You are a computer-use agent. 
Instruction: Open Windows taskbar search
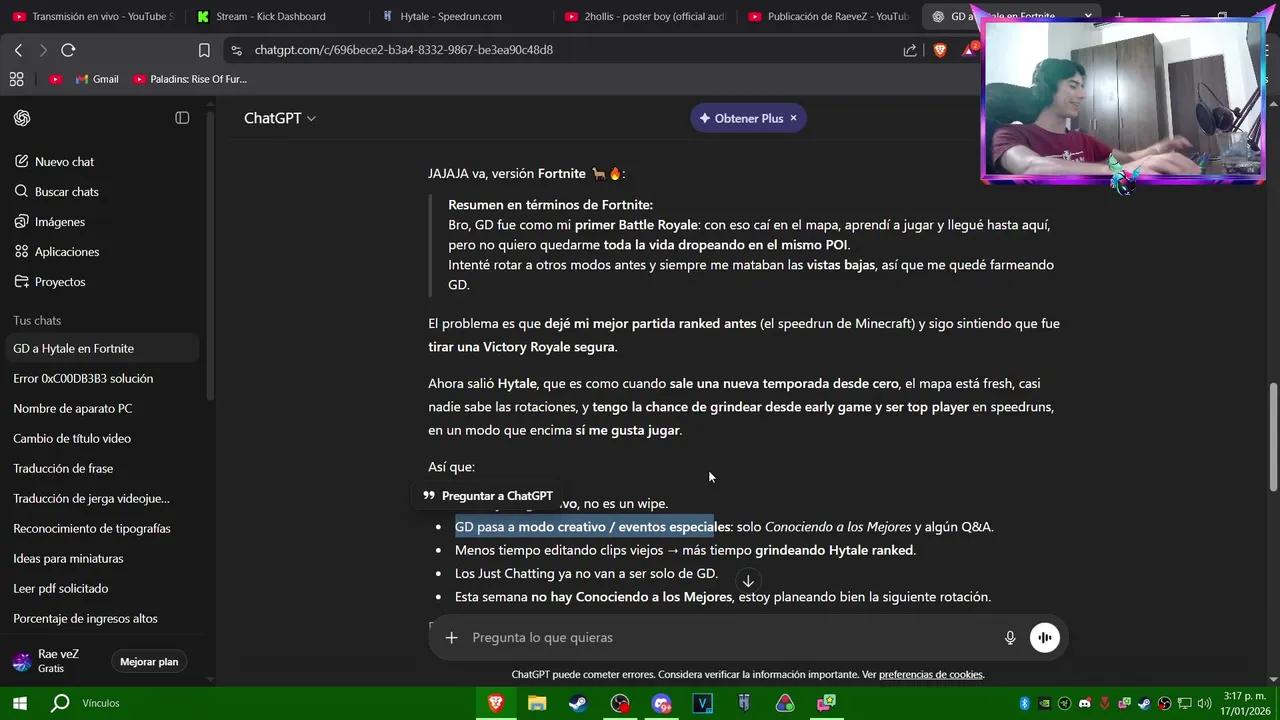coord(60,703)
